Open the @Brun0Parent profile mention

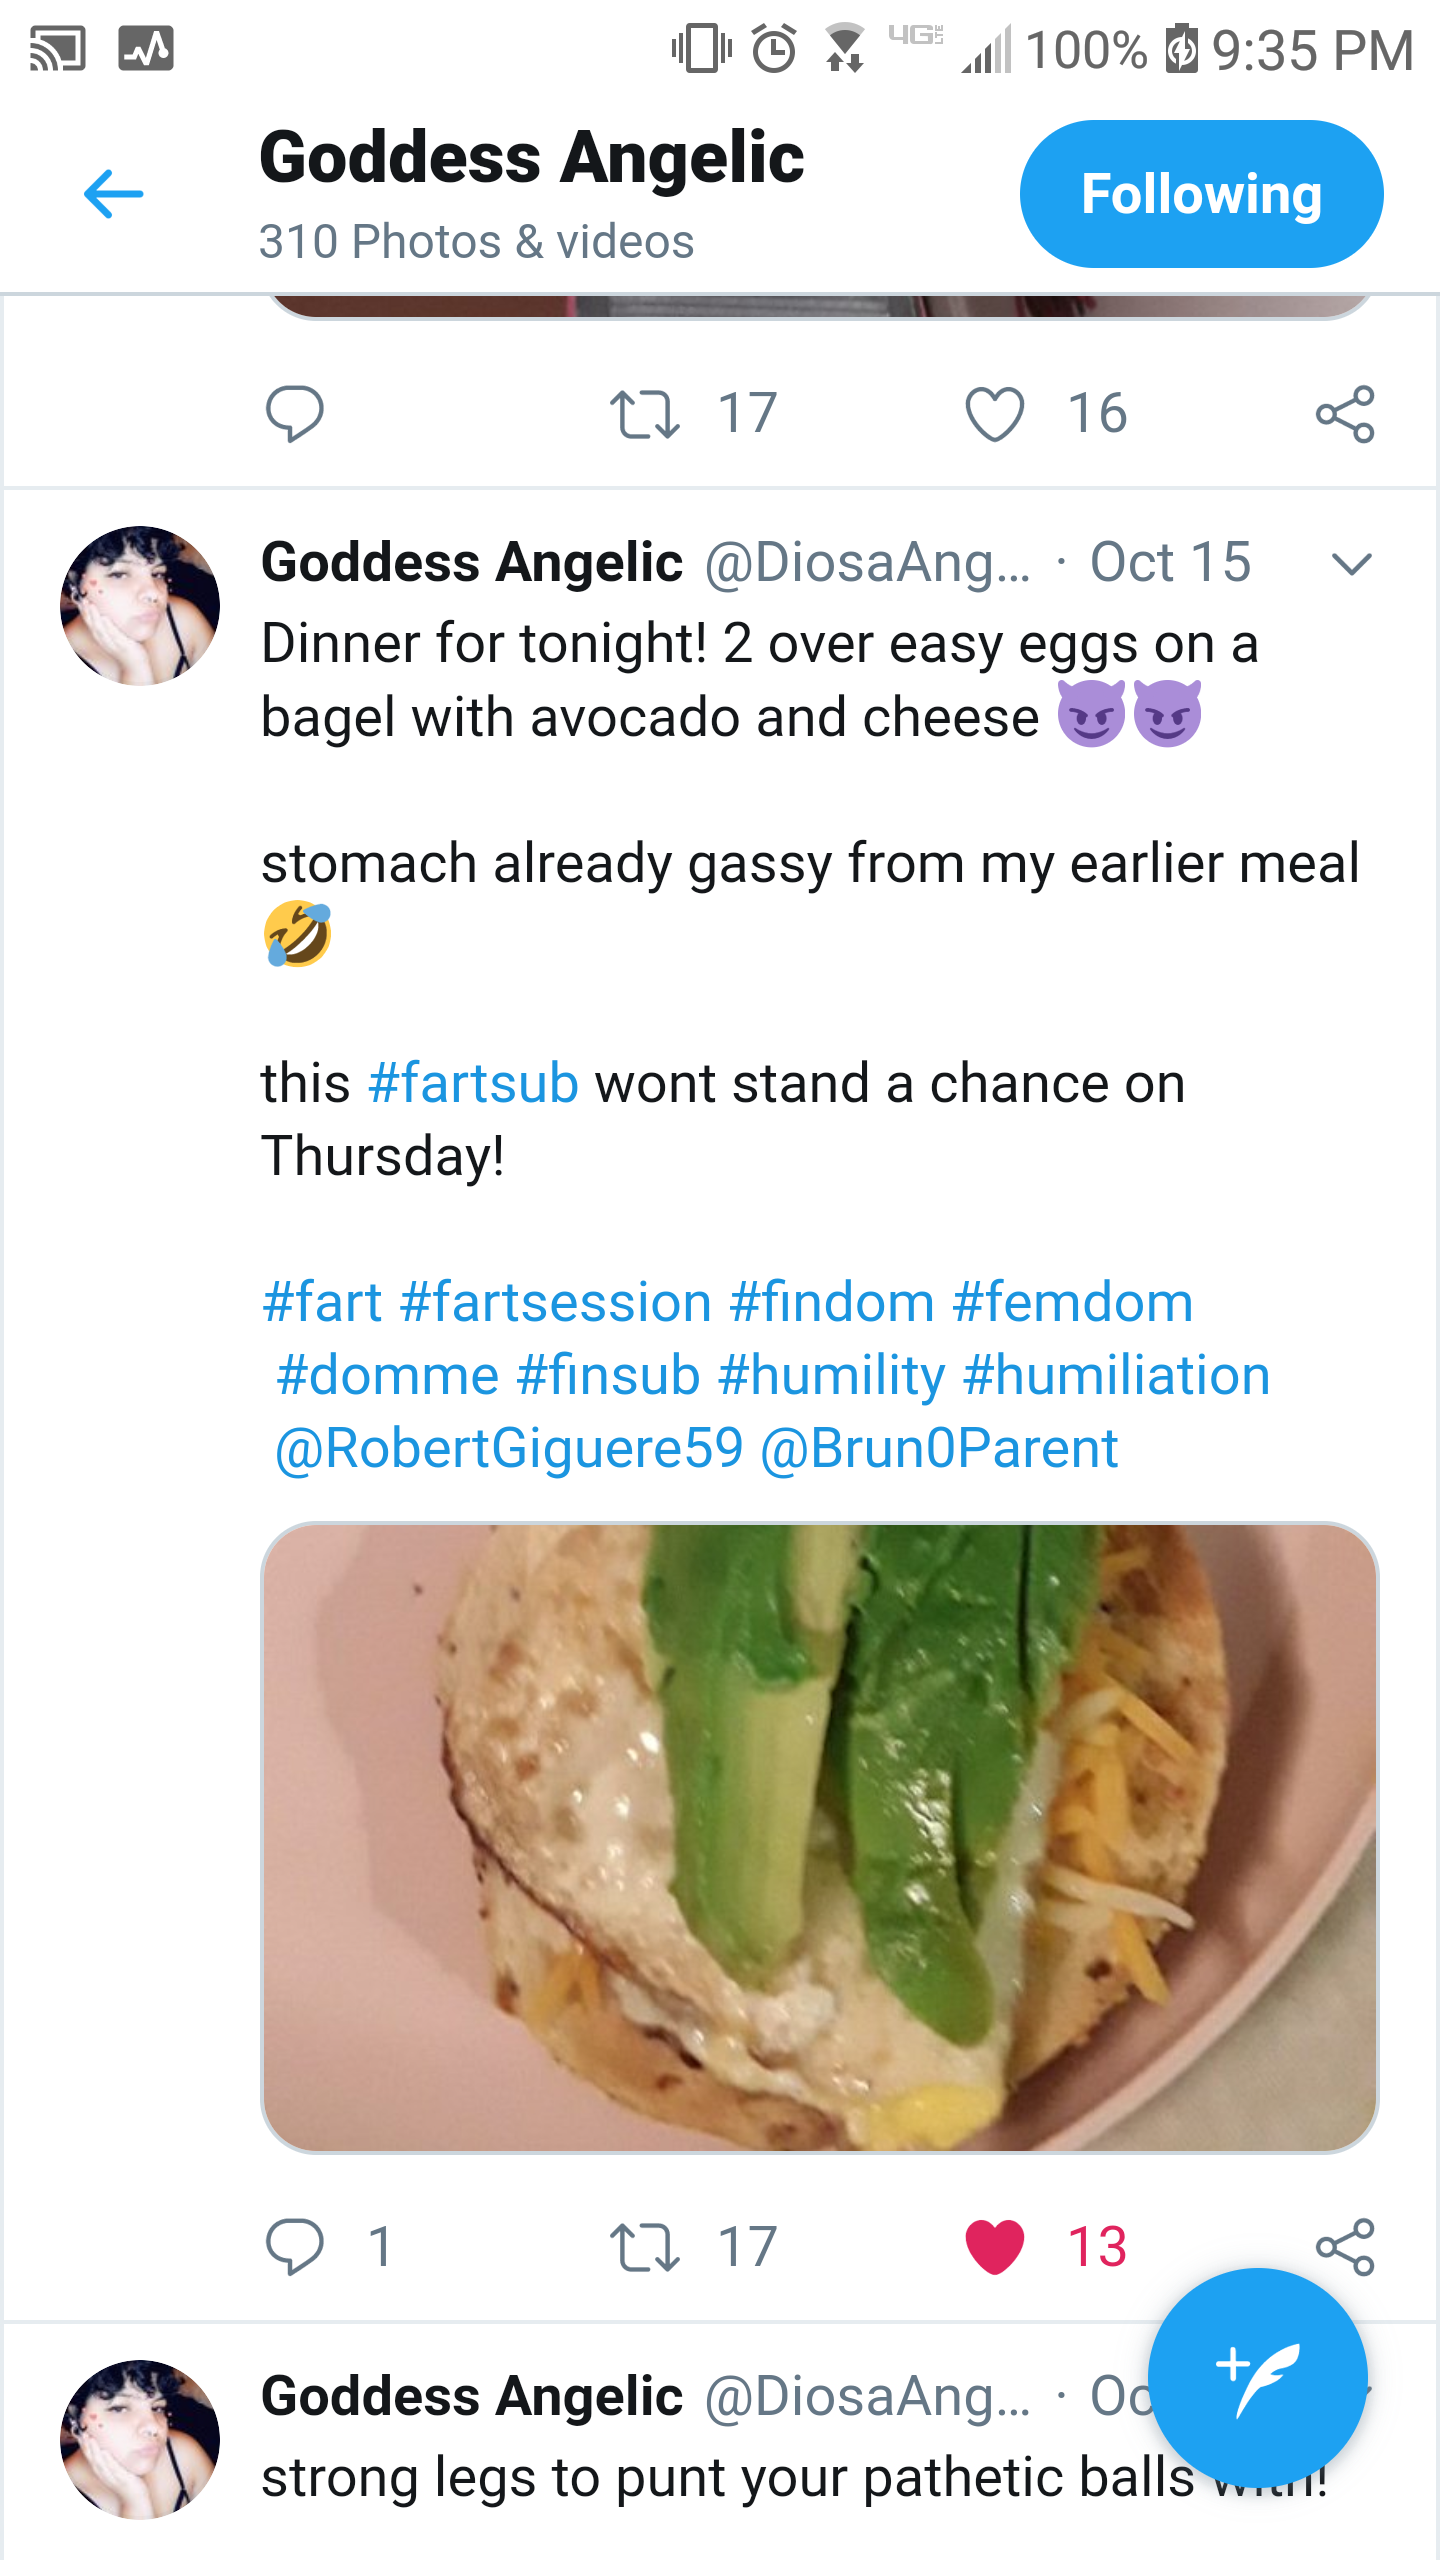click(939, 1448)
